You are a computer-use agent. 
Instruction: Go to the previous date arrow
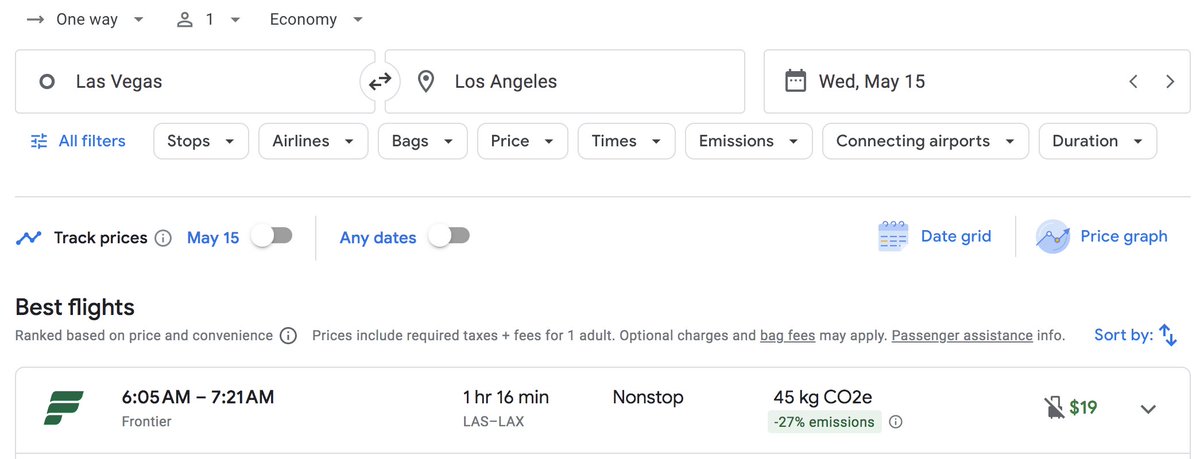tap(1133, 82)
